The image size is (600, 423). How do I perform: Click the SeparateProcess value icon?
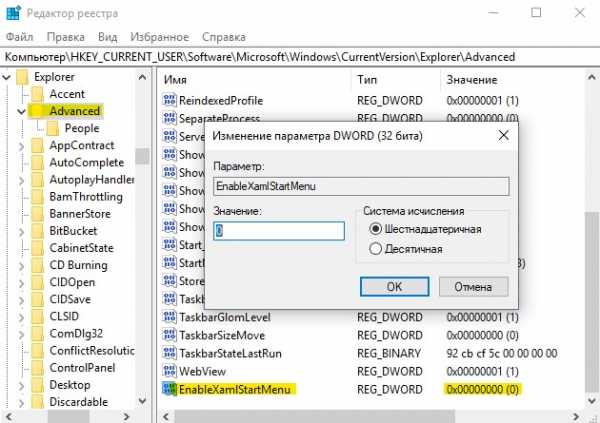(169, 118)
